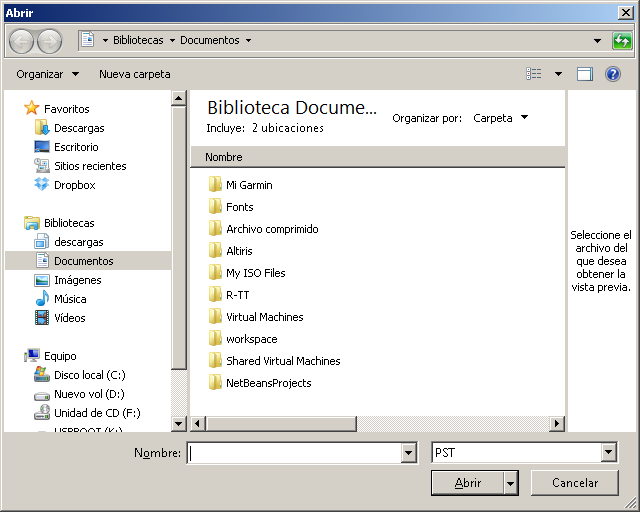Viewport: 640px width, 512px height.
Task: Open the PST file type dropdown
Action: (x=608, y=452)
